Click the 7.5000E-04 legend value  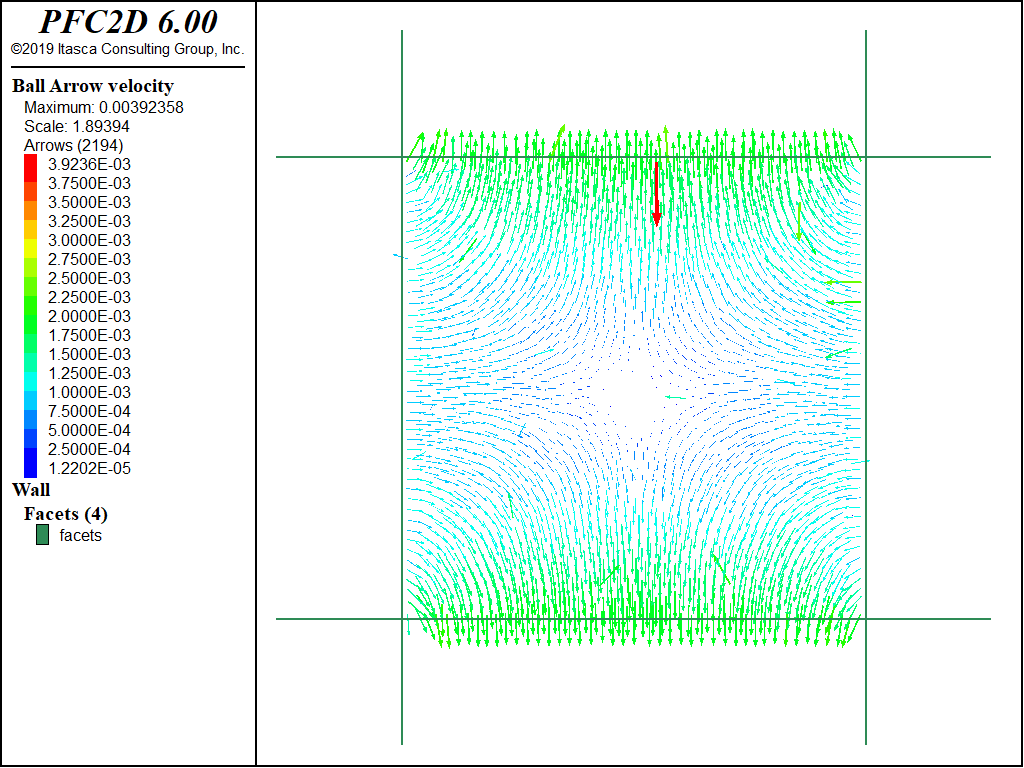tap(89, 411)
